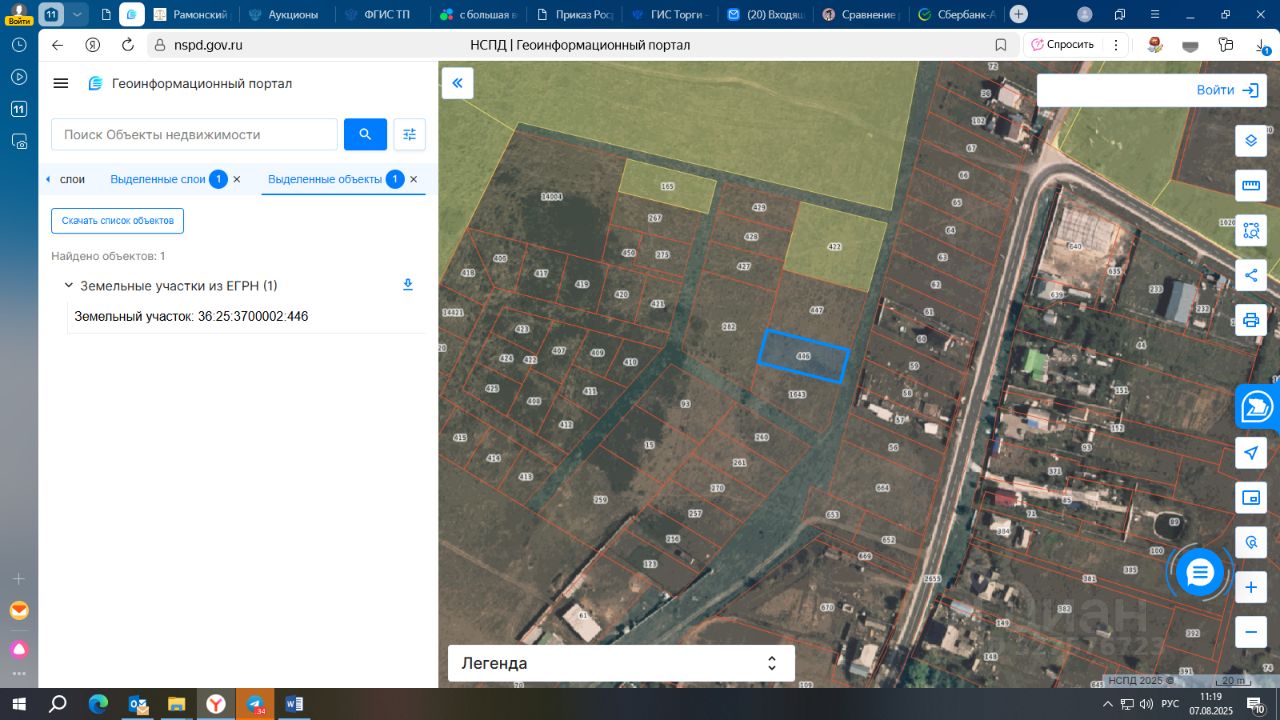Screen dimensions: 1280x720
Task: Switch to the Рамонский browser tab
Action: click(190, 14)
